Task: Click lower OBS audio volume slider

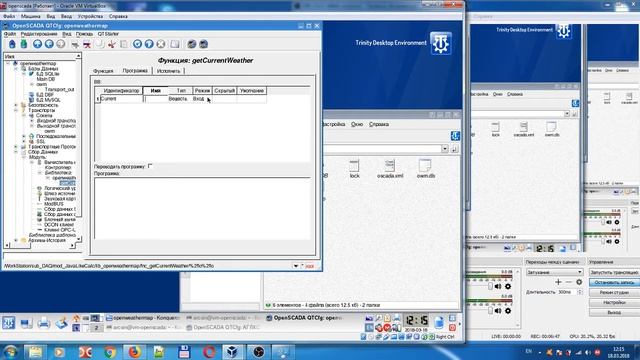Action: (490, 311)
